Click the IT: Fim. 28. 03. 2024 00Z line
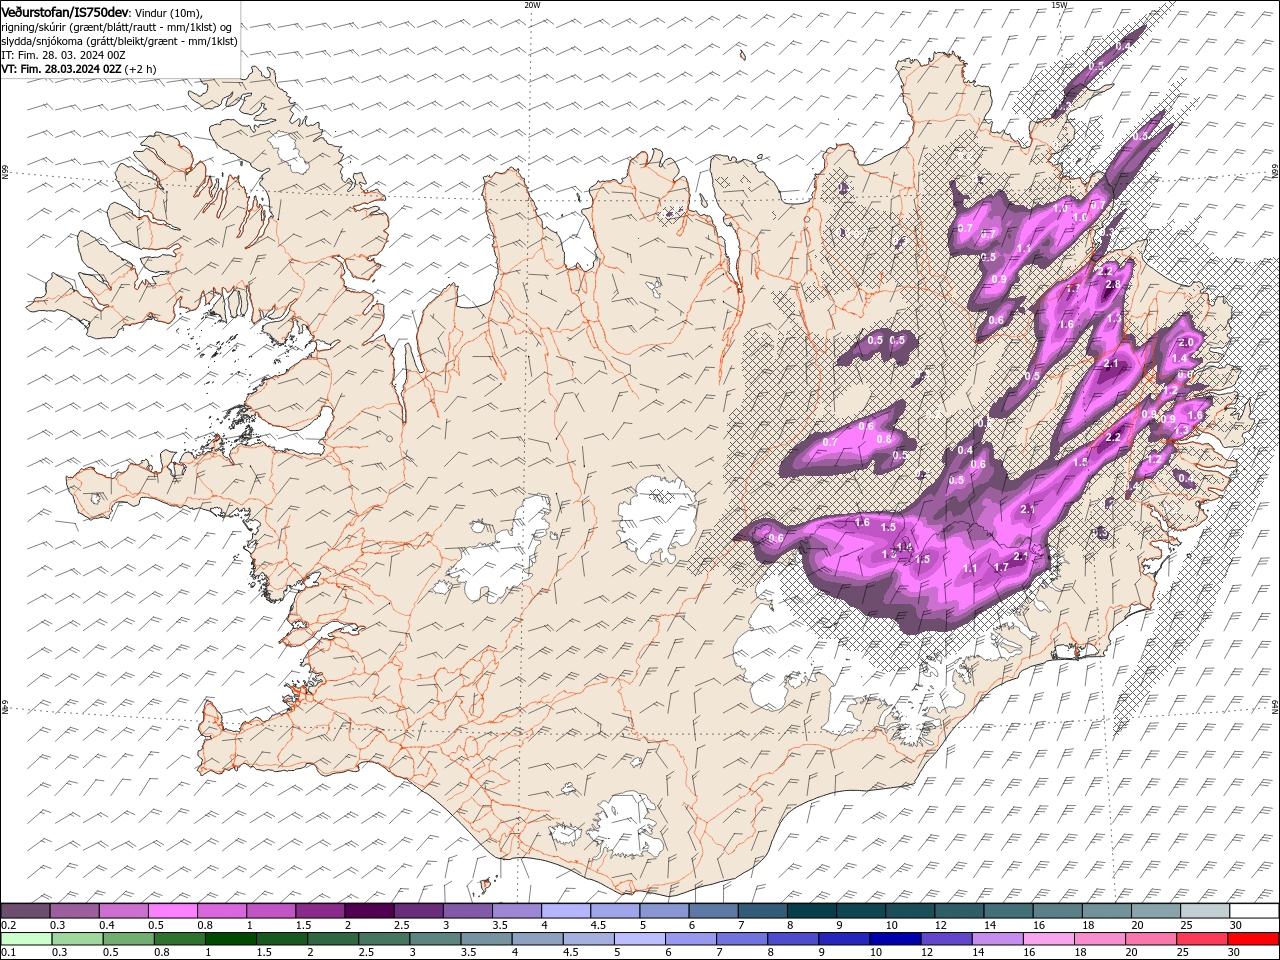Viewport: 1280px width, 960px height. 63,55
